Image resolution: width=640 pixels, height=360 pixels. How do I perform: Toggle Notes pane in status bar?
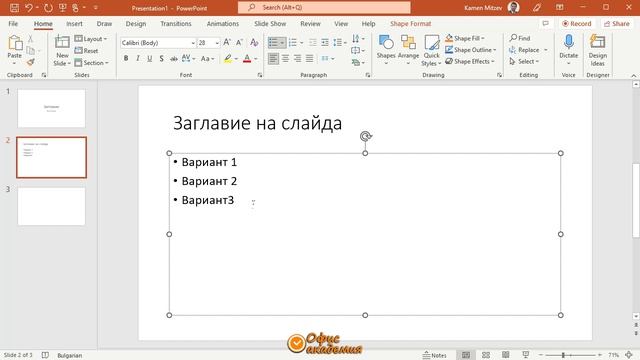[x=435, y=355]
